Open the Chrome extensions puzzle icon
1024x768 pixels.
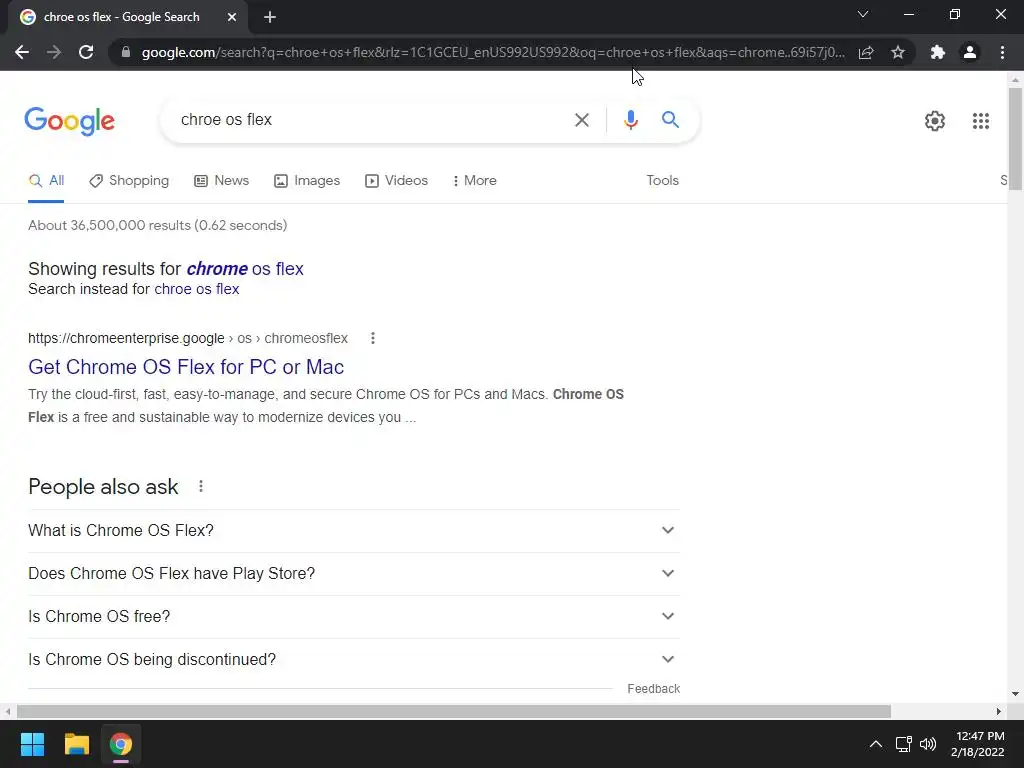[937, 52]
